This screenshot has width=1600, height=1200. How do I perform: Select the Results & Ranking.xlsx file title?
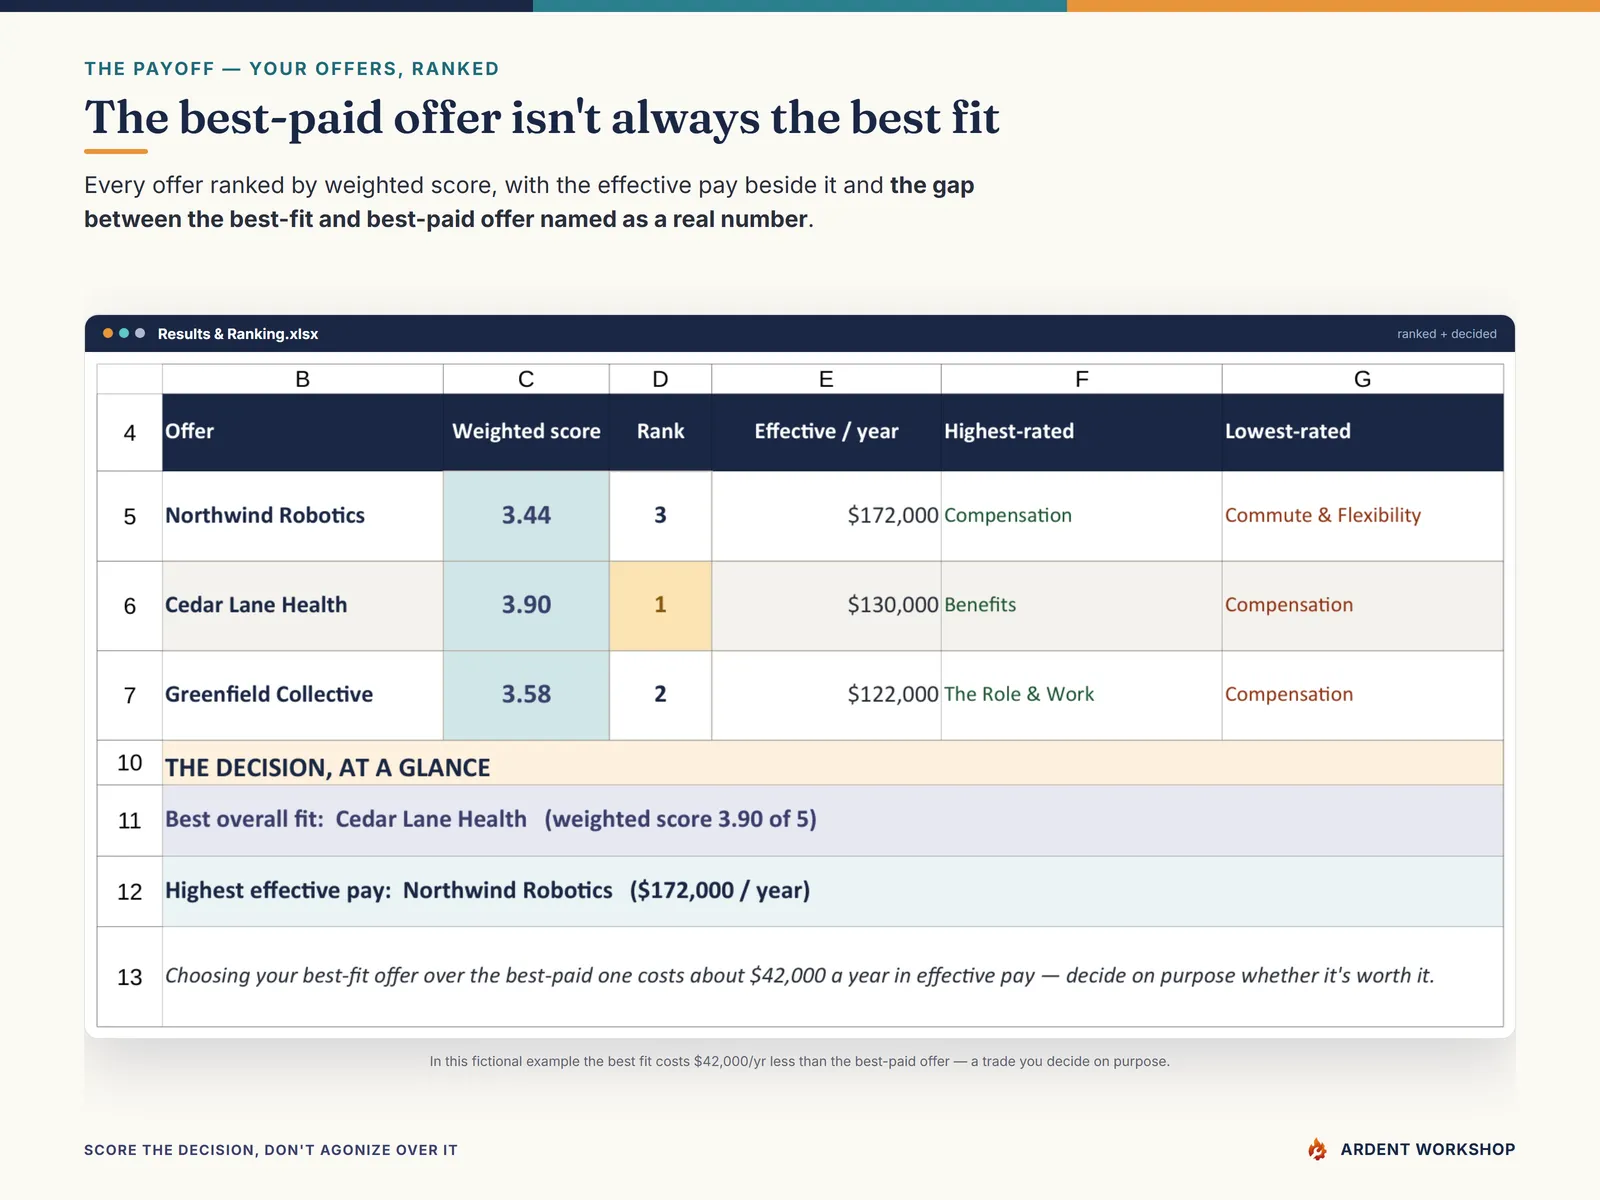point(238,334)
